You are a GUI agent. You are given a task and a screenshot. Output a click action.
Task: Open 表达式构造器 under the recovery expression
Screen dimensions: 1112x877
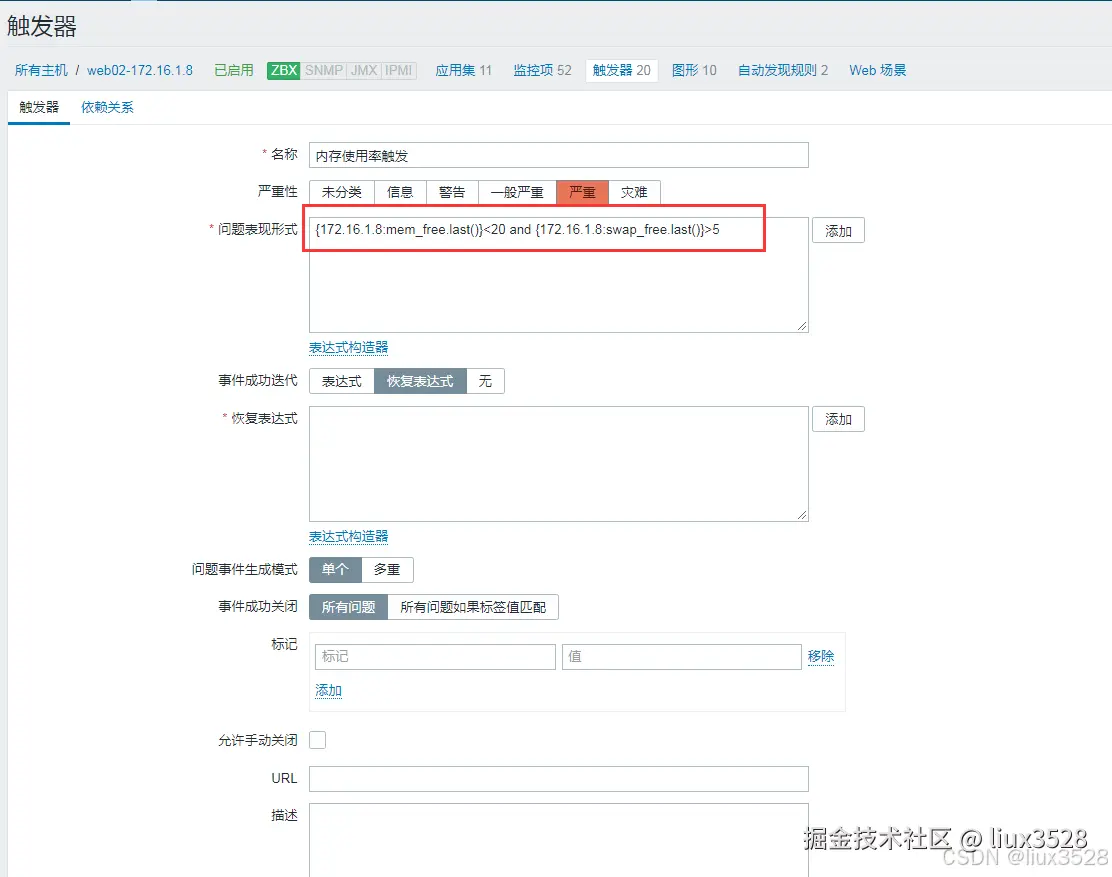point(348,536)
